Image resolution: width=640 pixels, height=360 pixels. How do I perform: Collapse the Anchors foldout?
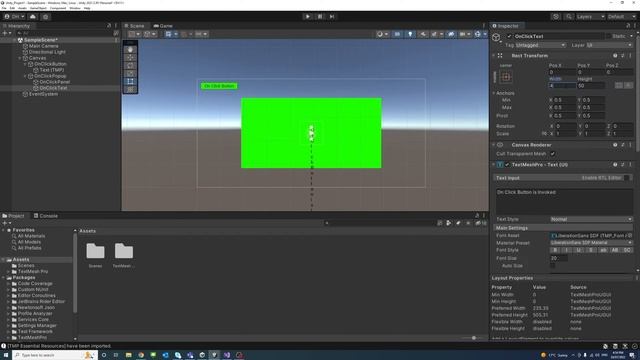pos(493,93)
